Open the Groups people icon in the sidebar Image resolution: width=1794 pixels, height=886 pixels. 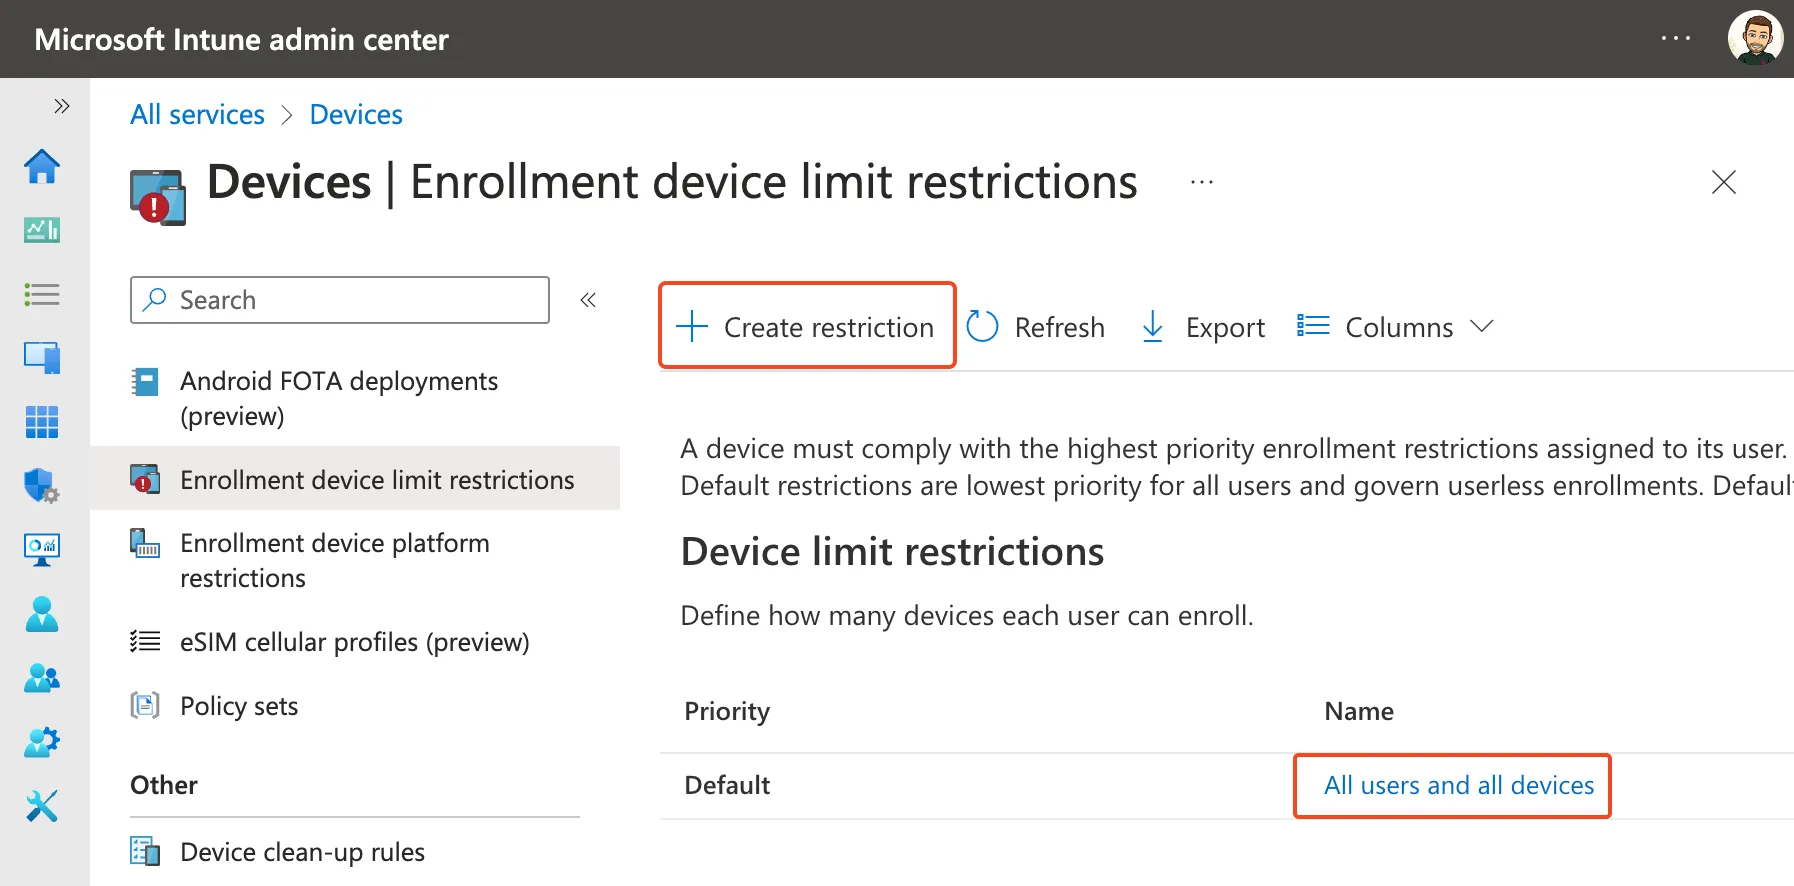click(42, 678)
